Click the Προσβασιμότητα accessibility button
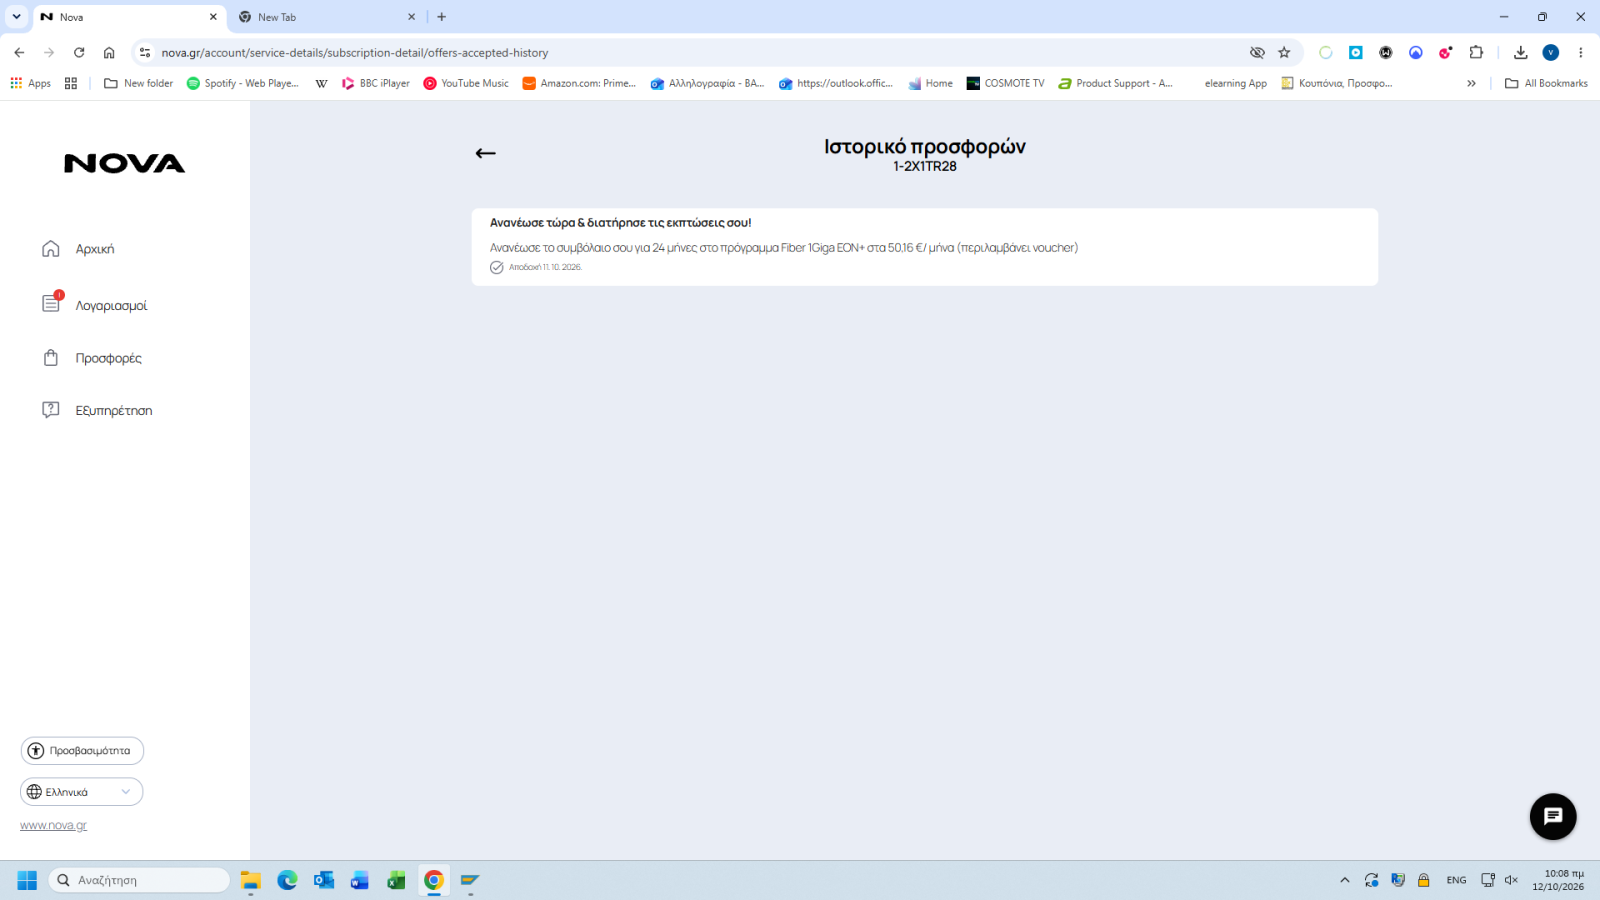 click(x=82, y=751)
